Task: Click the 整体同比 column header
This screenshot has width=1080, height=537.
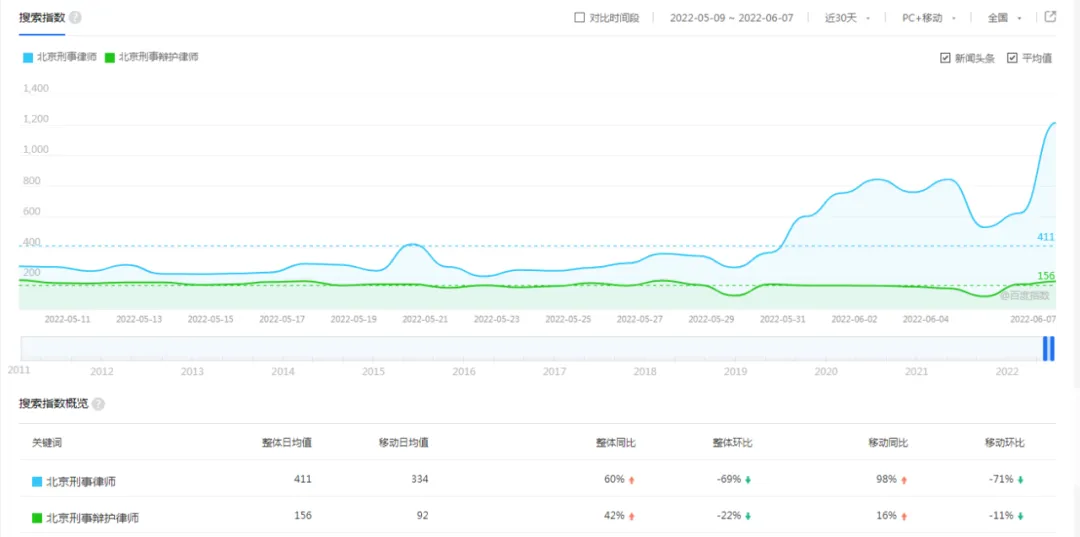Action: click(616, 443)
